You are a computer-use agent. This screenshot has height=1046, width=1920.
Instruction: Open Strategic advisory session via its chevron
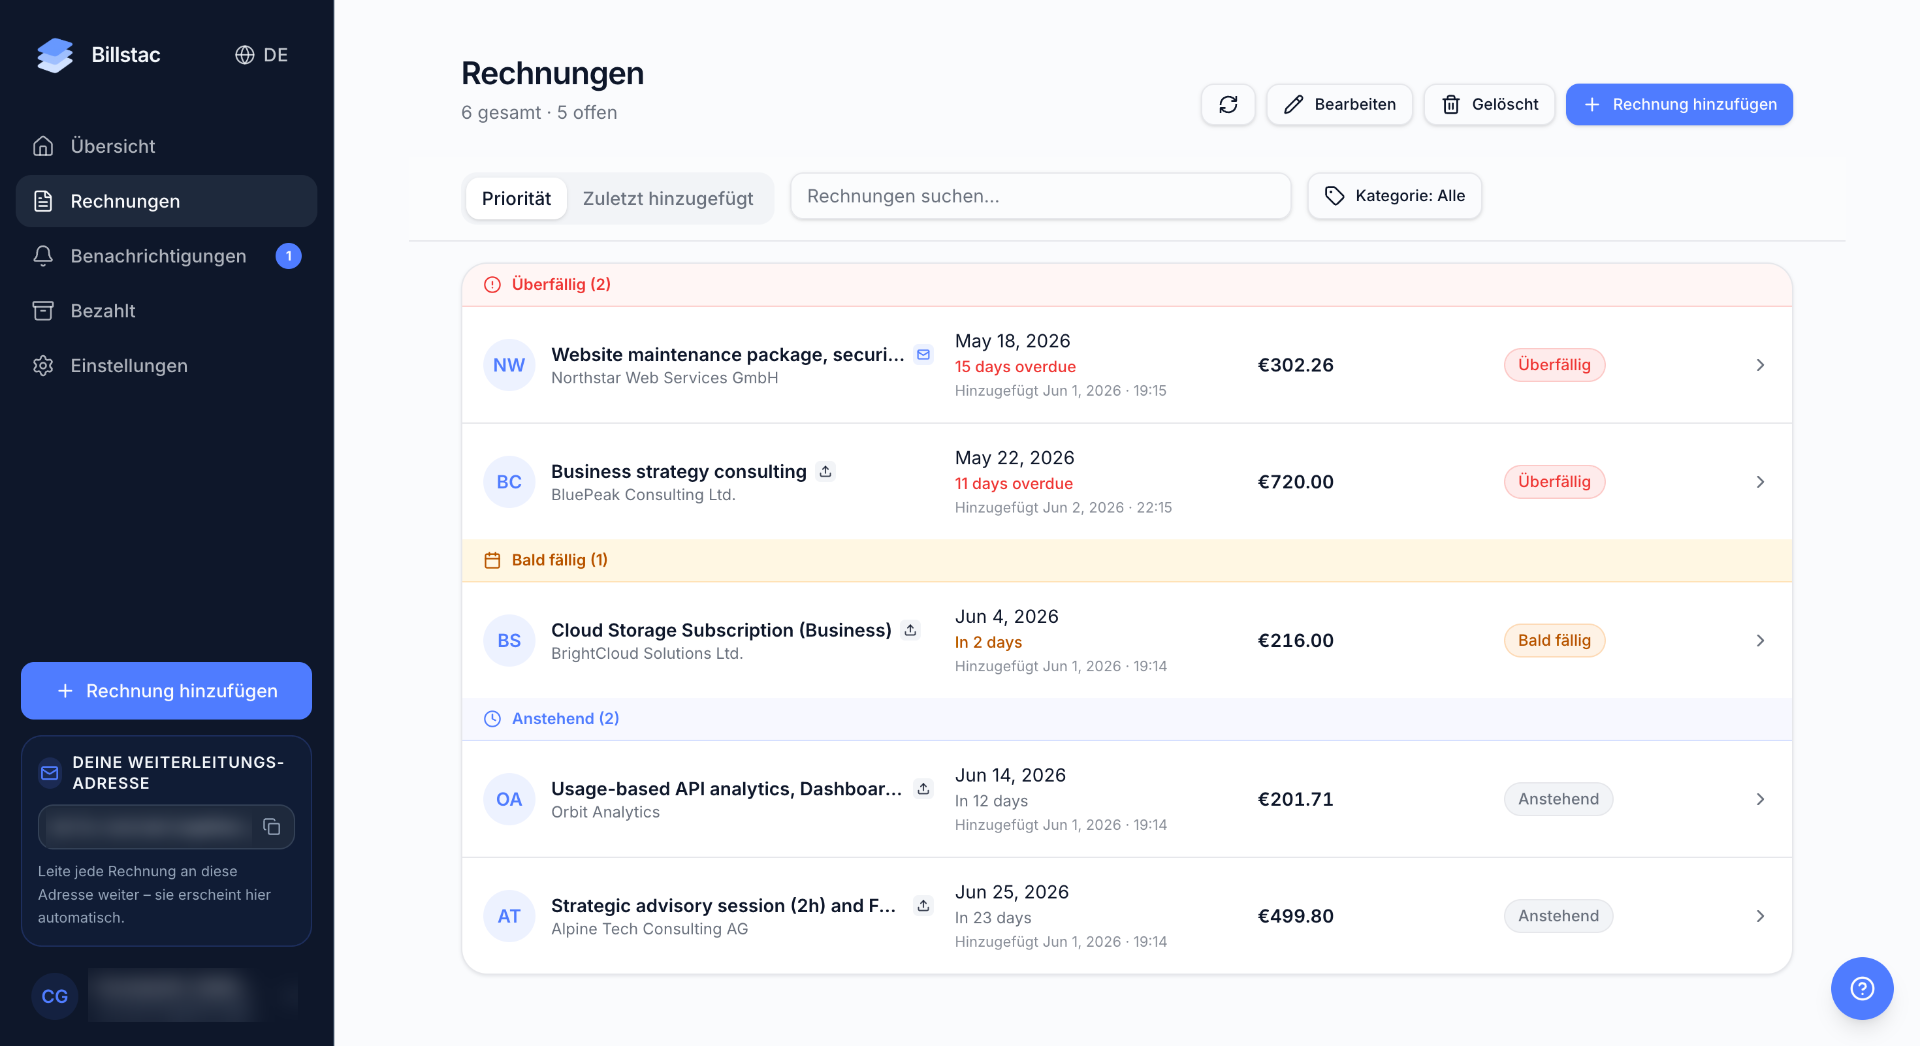click(x=1760, y=916)
